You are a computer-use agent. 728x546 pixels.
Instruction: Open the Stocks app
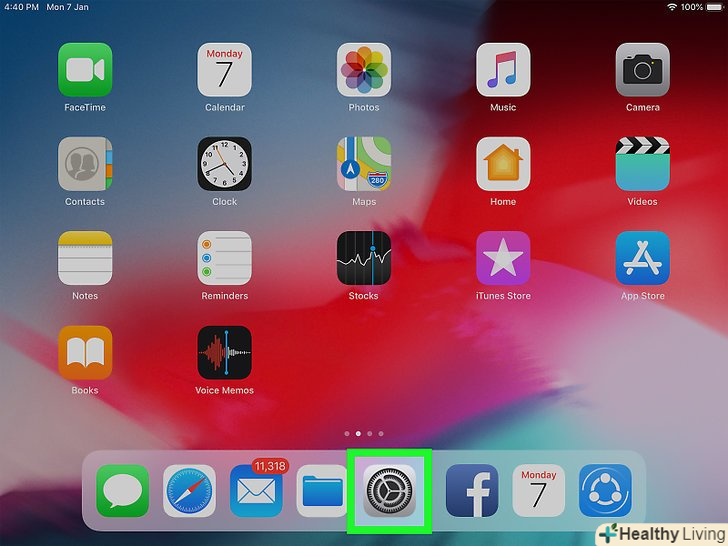tap(364, 258)
